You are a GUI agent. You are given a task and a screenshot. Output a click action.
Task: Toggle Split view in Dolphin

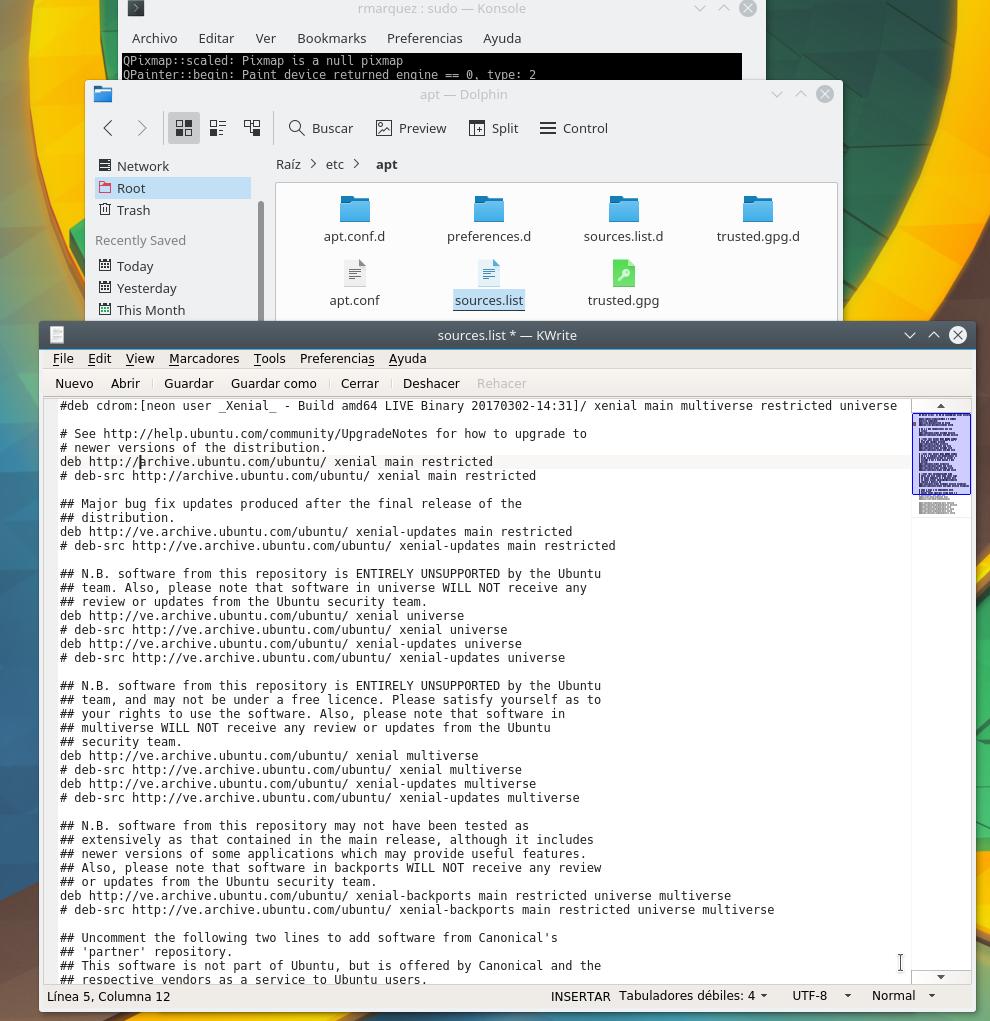click(493, 128)
